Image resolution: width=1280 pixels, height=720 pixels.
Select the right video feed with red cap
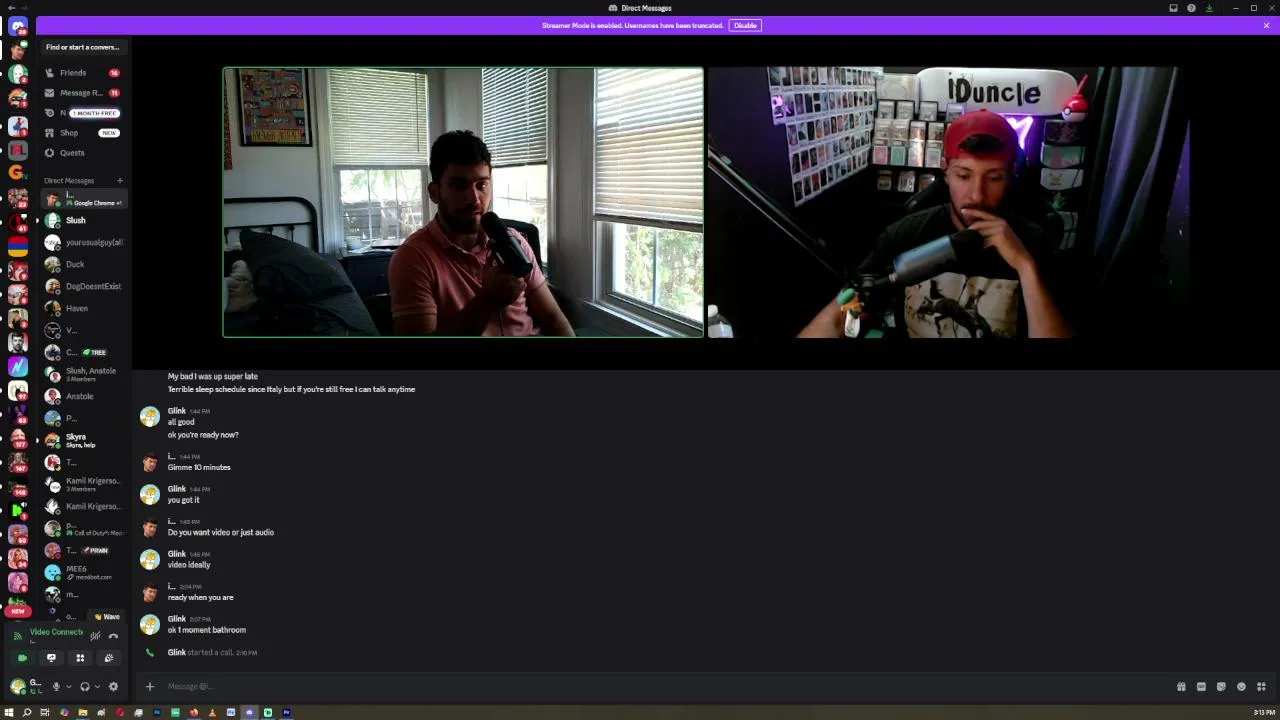(947, 202)
